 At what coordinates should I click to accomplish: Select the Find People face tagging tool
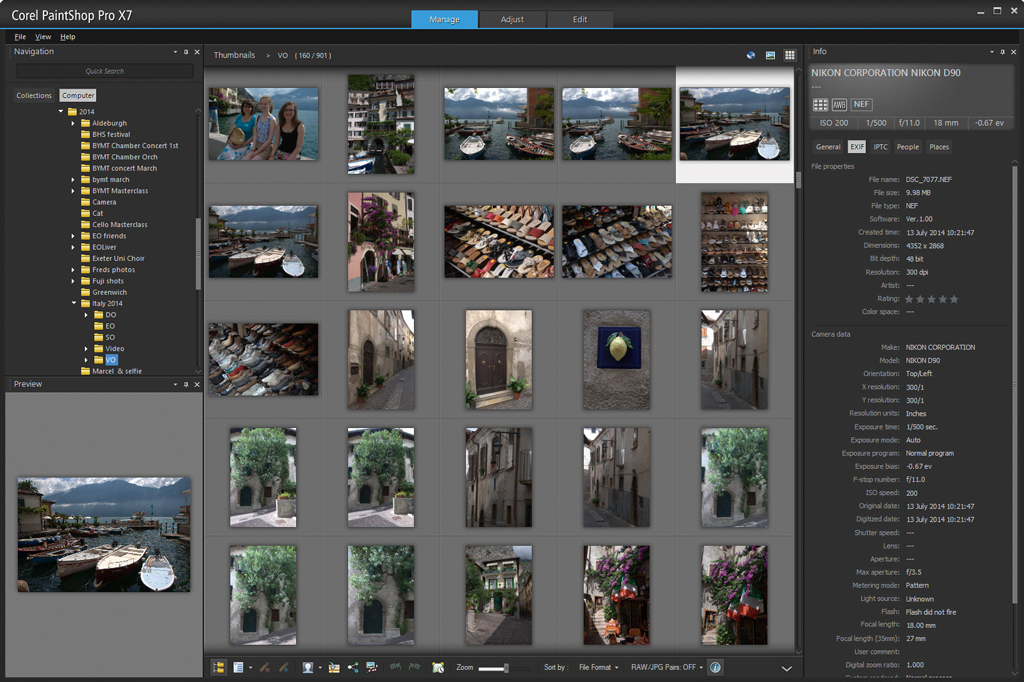point(309,667)
